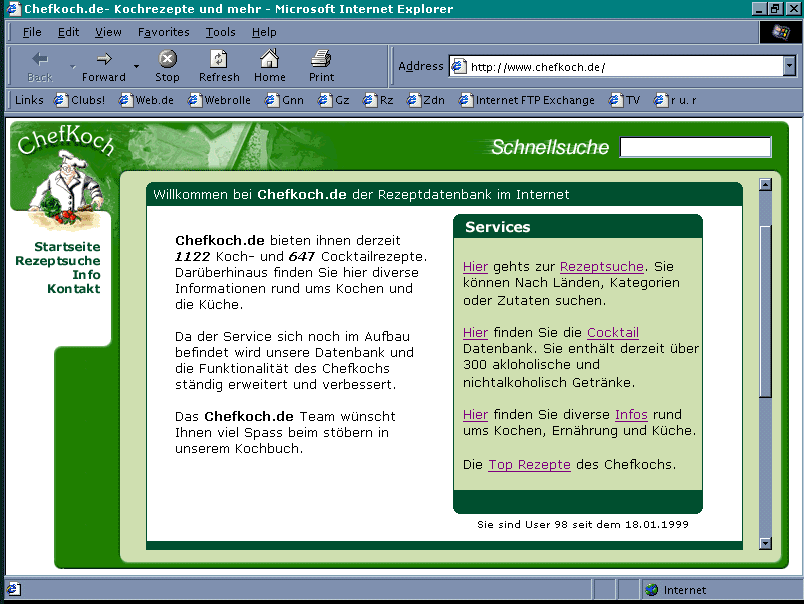The height and width of the screenshot is (604, 804).
Task: Click the Forward arrow toolbar icon
Action: point(104,60)
